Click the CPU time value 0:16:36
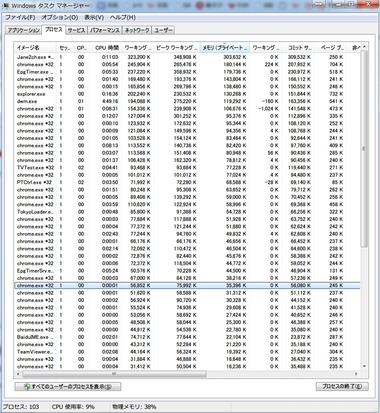This screenshot has width=380, height=413. [110, 94]
